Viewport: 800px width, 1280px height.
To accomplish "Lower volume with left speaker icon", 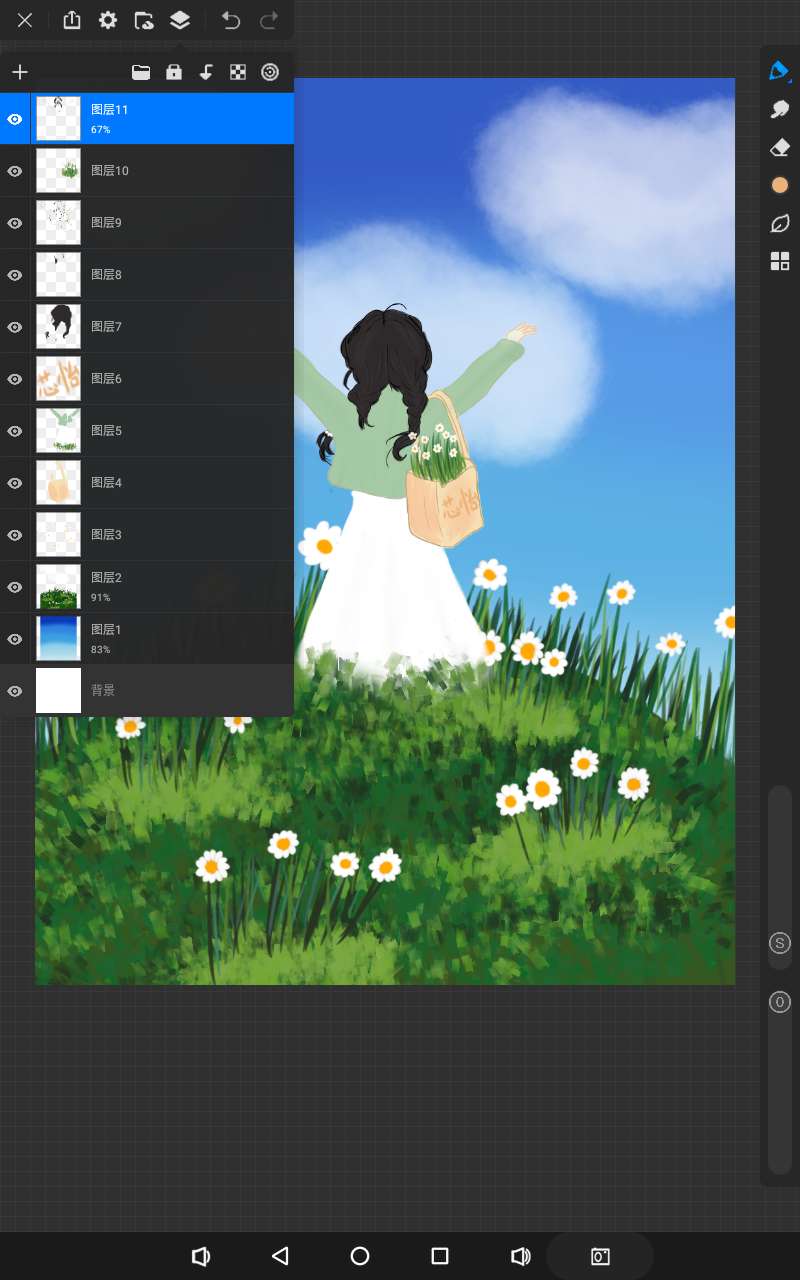I will (200, 1256).
